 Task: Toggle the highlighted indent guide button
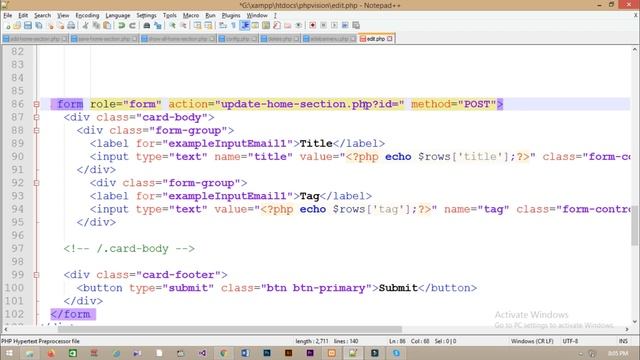244,26
